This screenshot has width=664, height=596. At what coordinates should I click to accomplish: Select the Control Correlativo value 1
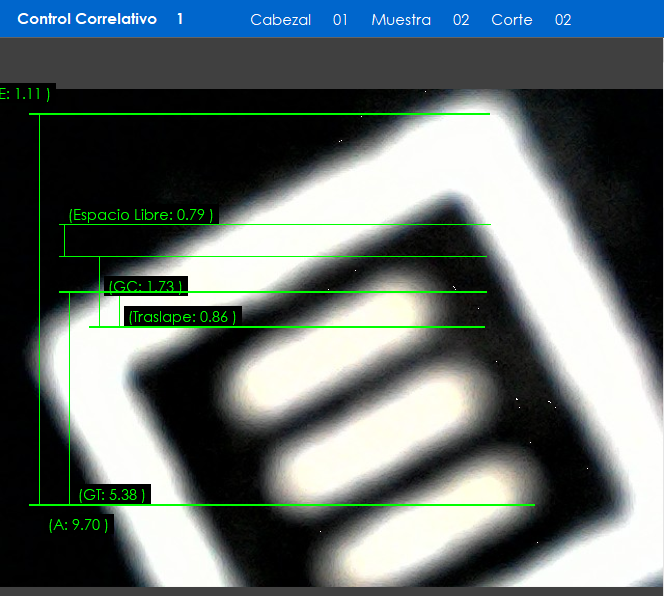(x=180, y=19)
